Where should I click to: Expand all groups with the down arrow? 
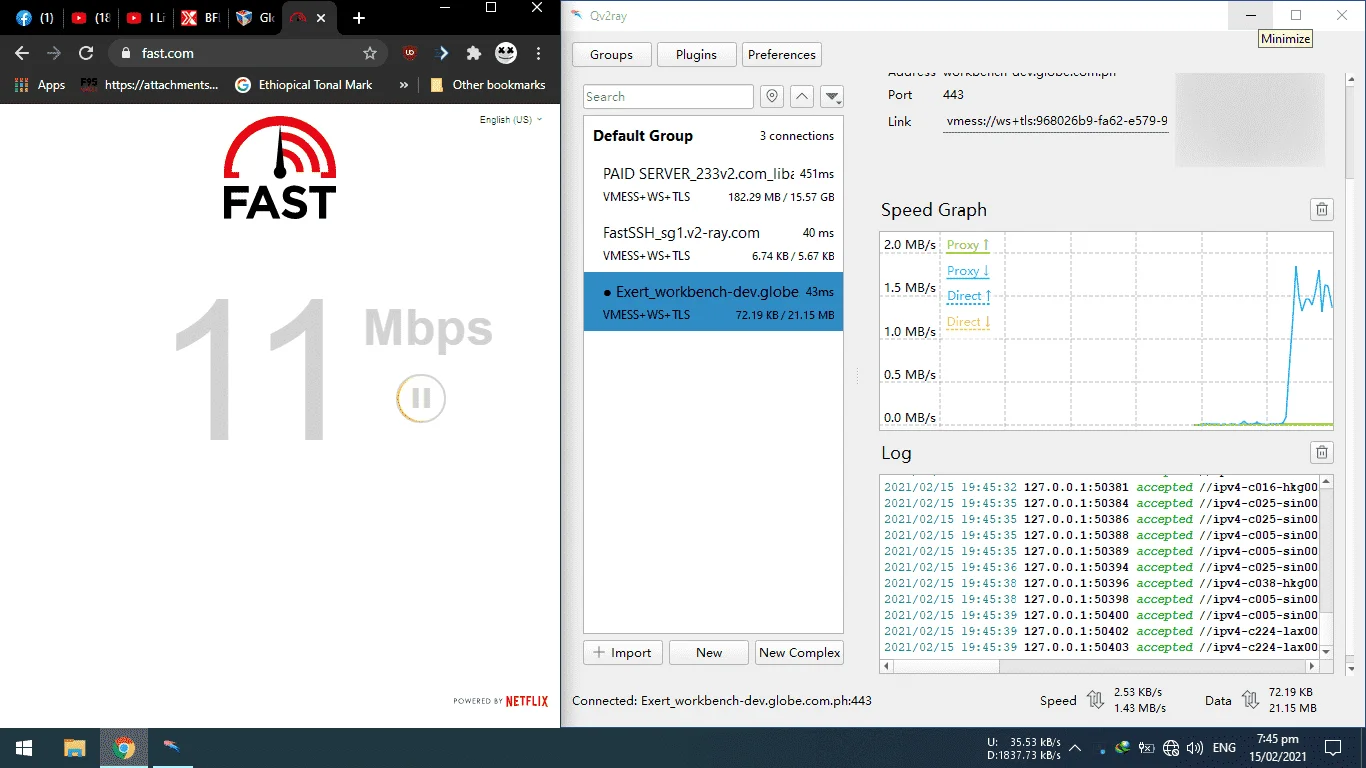(832, 96)
